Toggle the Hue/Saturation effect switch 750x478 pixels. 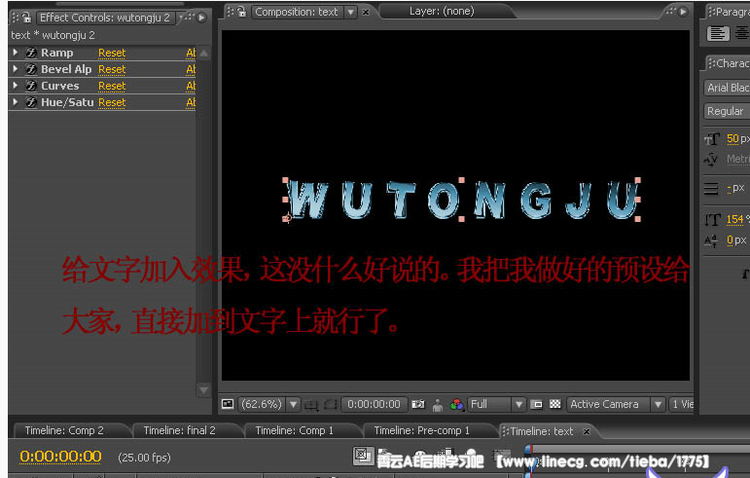(31, 102)
